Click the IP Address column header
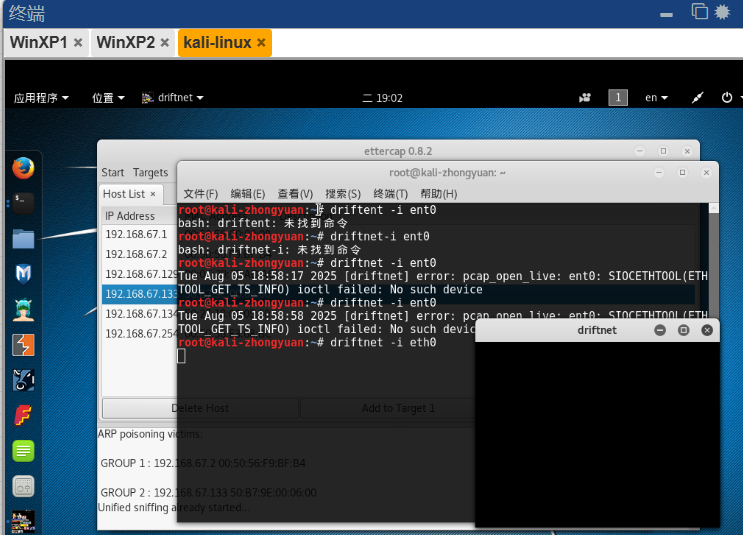743x535 pixels. pos(139,216)
